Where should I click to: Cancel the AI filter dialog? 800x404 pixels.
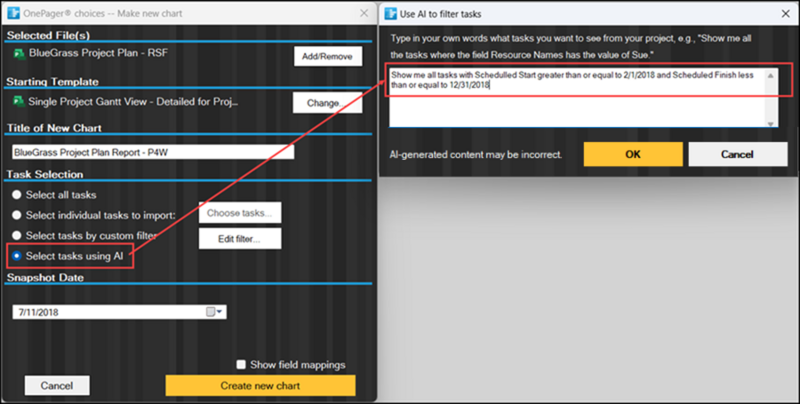tap(737, 154)
